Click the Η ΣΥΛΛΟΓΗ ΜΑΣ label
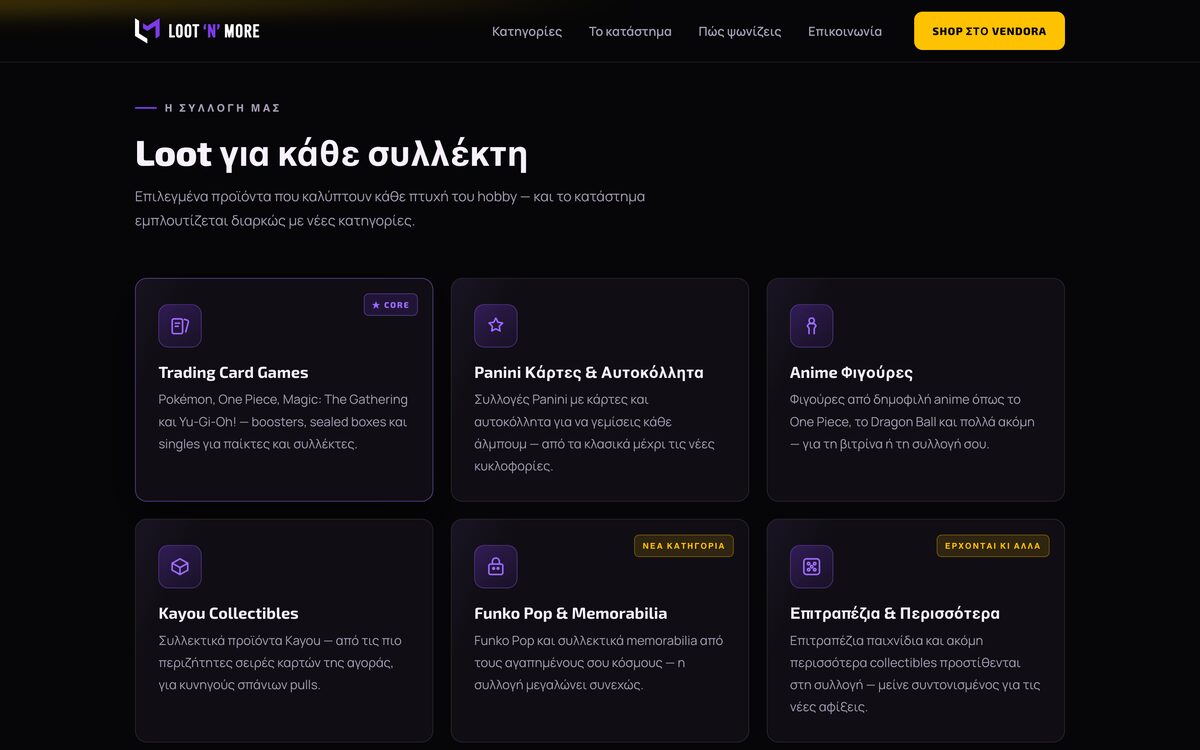Viewport: 1200px width, 750px height. pyautogui.click(x=223, y=108)
